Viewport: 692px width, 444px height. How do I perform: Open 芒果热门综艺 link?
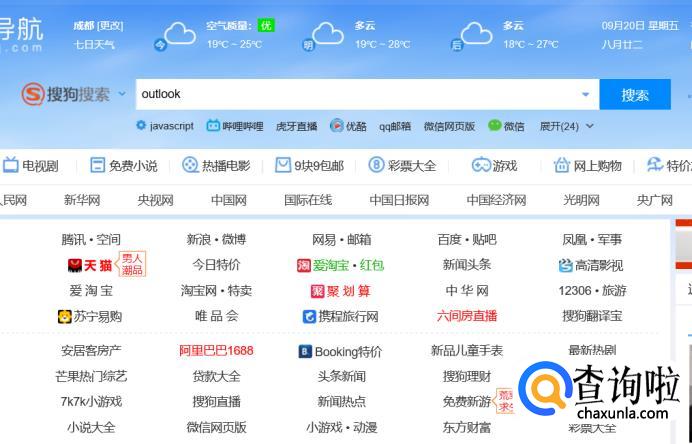pyautogui.click(x=91, y=376)
